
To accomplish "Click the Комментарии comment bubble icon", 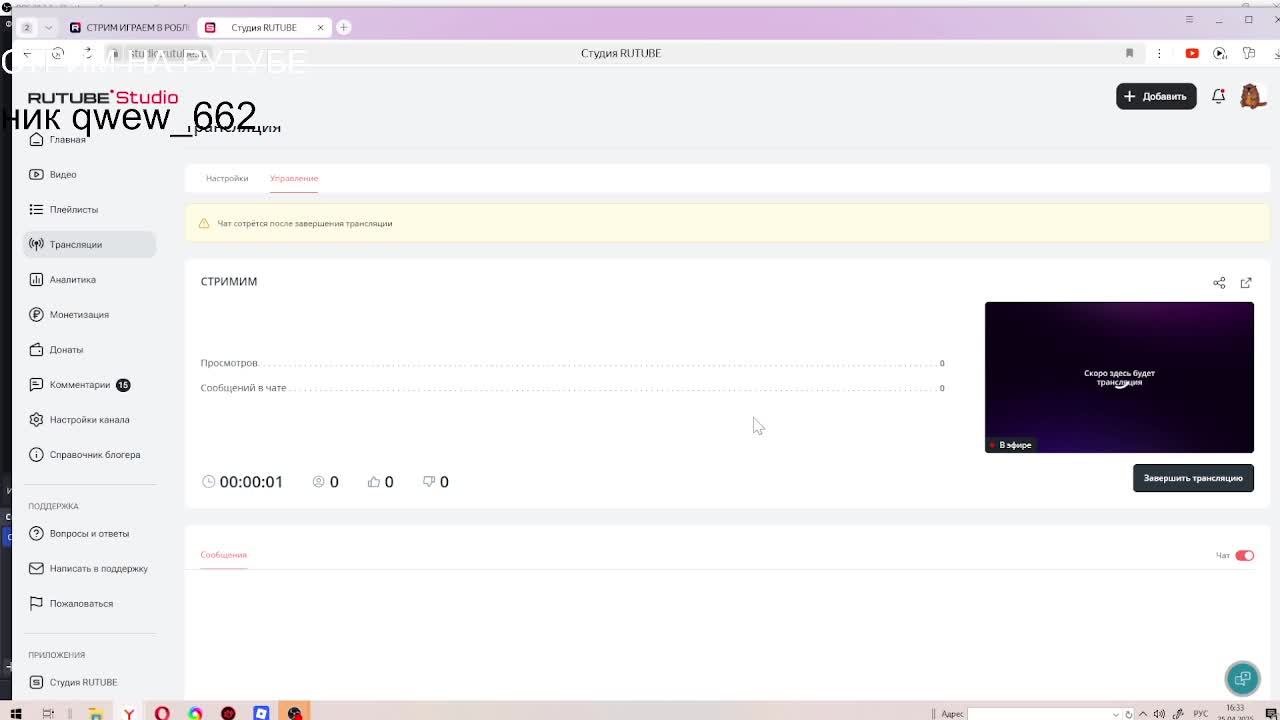I will (36, 384).
